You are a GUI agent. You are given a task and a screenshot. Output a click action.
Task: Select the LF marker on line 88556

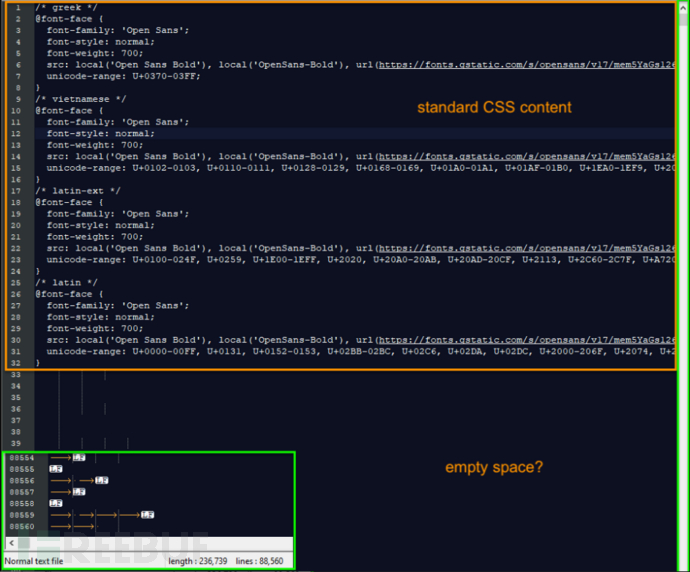click(x=101, y=481)
